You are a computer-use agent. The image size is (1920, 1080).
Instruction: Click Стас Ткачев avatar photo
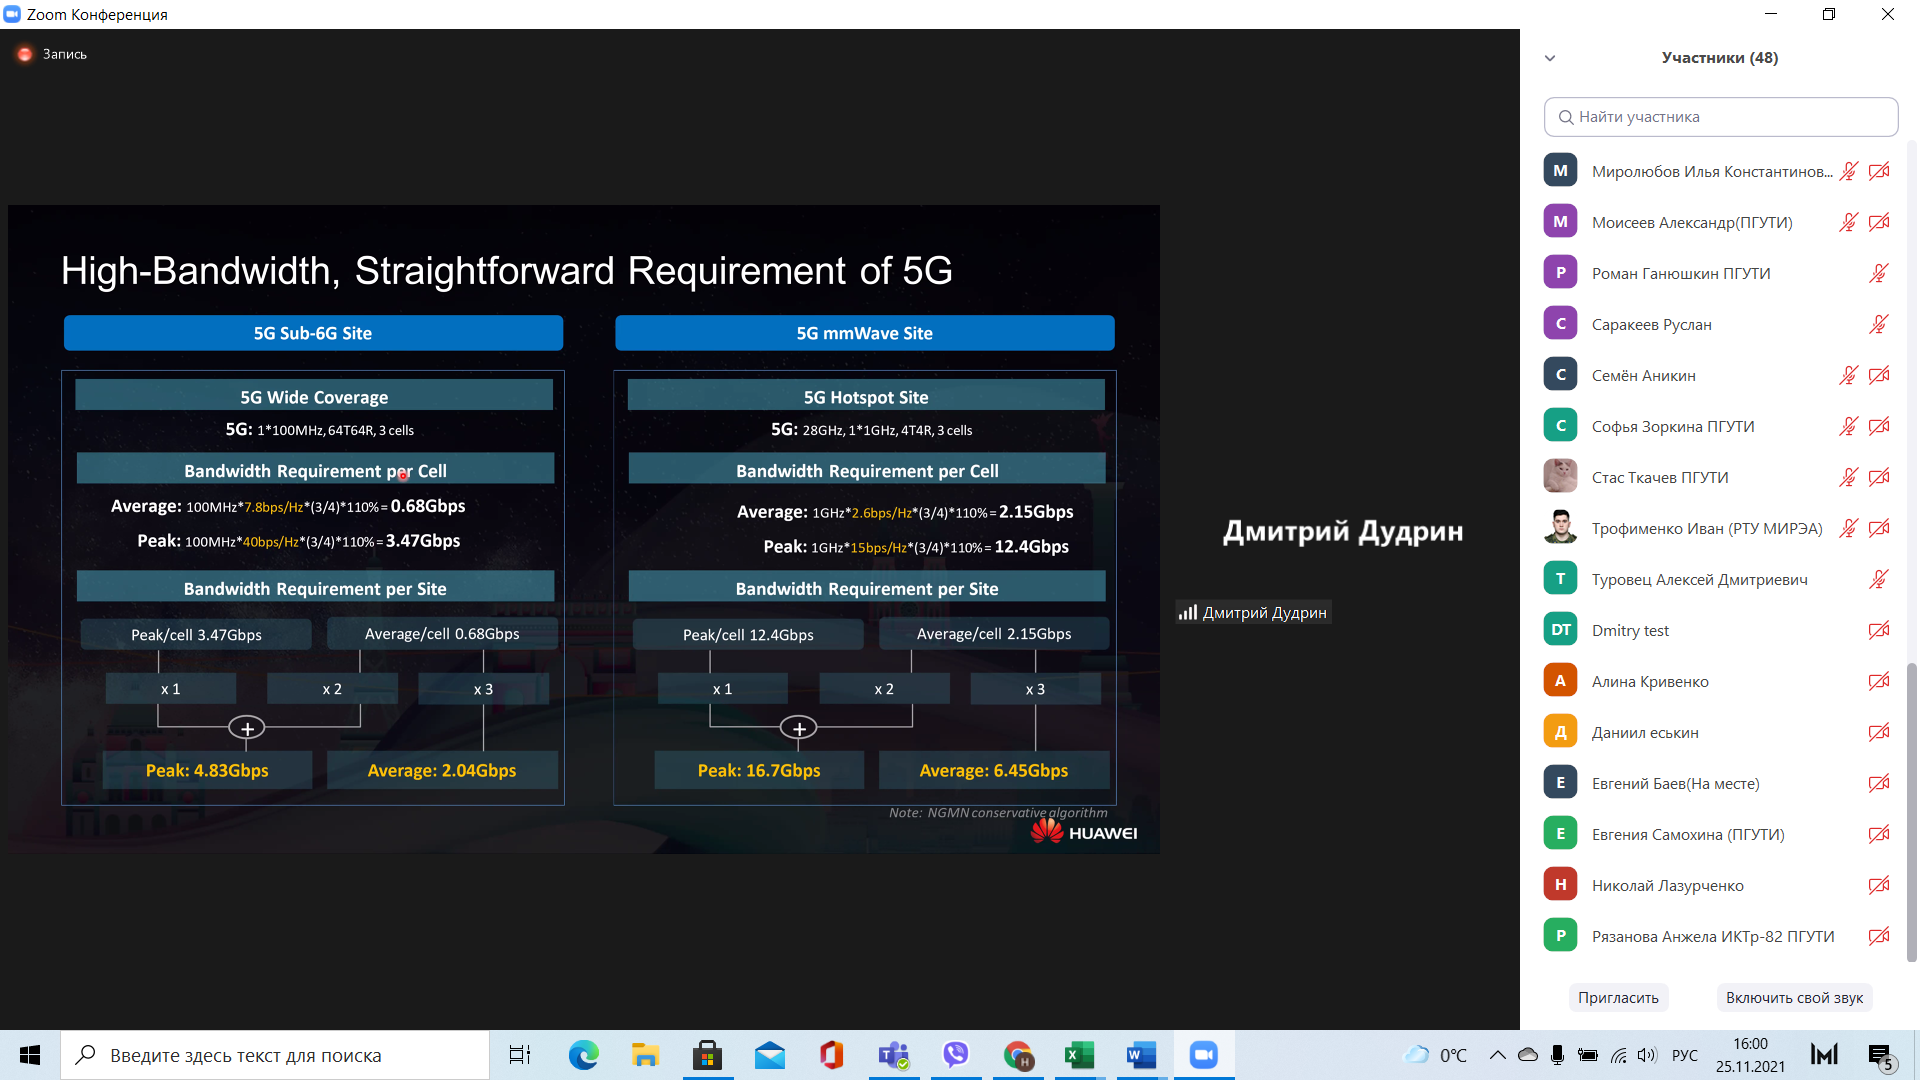pyautogui.click(x=1560, y=476)
